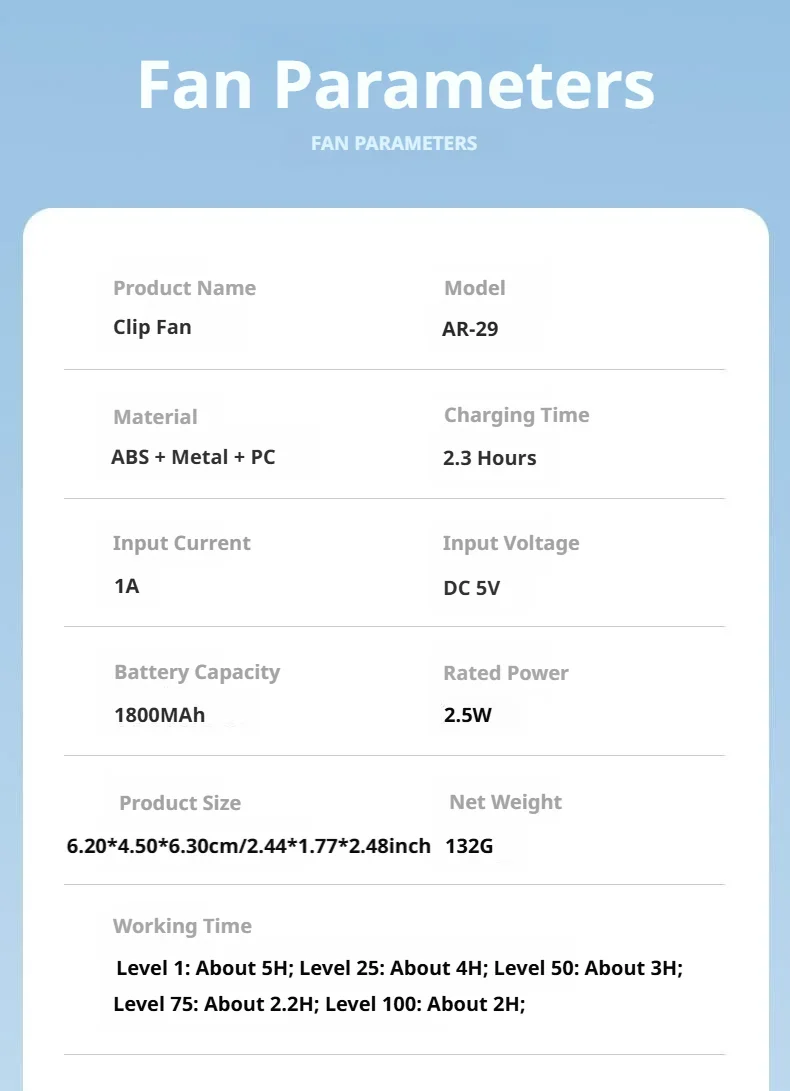Click the Clip Fan value
The image size is (790, 1091).
152,327
